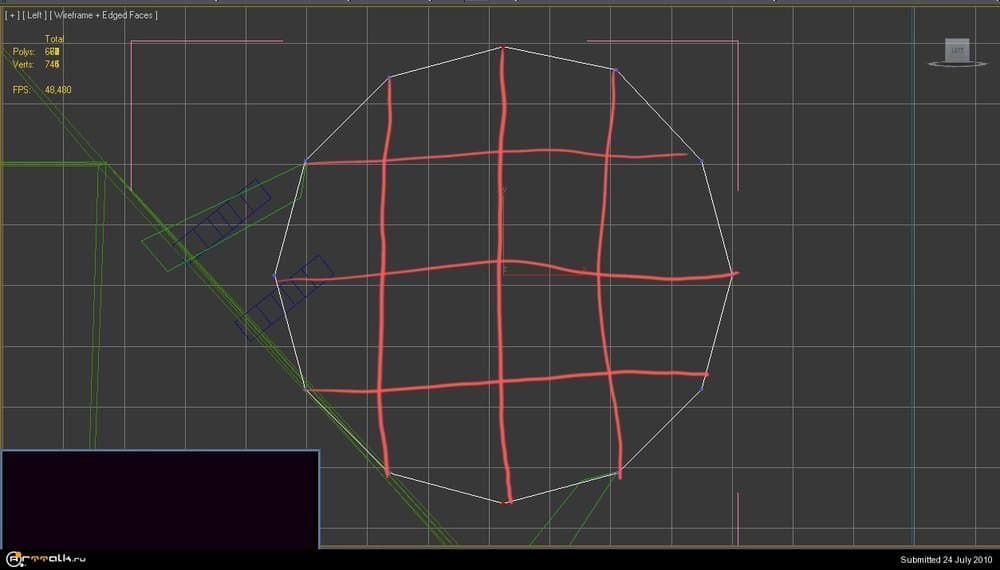Click the lower blue hatched rectangle object
Viewport: 1000px width, 570px height.
point(284,298)
